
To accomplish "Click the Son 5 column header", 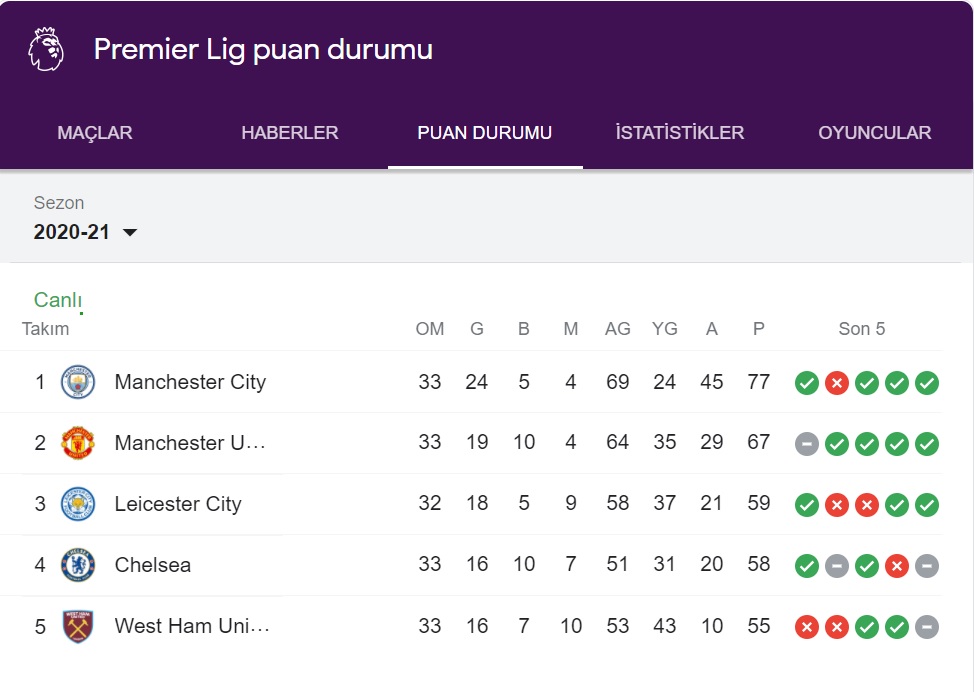I will 862,329.
